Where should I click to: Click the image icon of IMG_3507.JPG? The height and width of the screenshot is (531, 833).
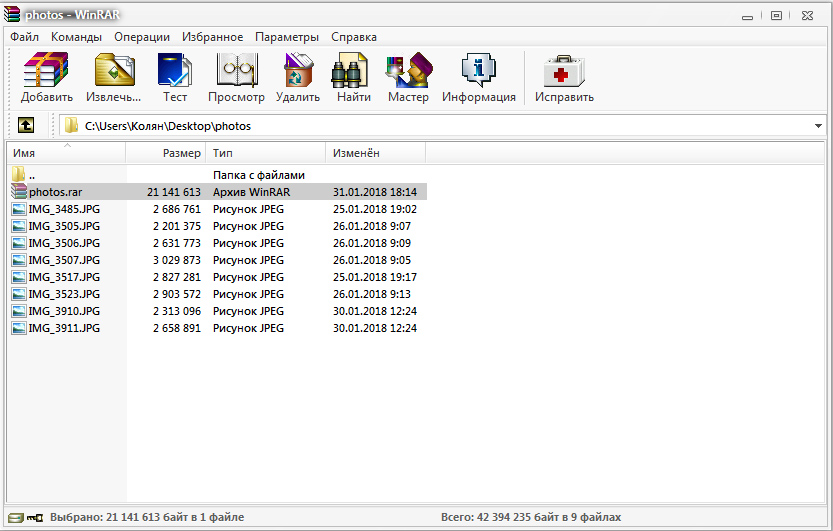pyautogui.click(x=19, y=260)
